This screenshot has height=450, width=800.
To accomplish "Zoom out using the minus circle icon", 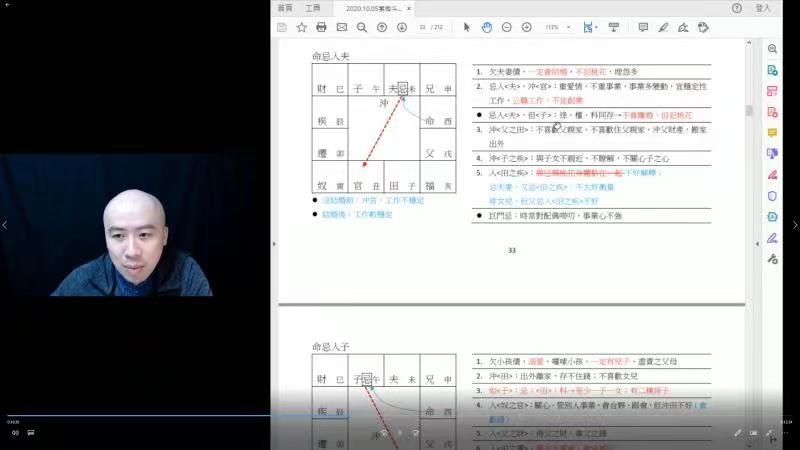I will [x=507, y=28].
